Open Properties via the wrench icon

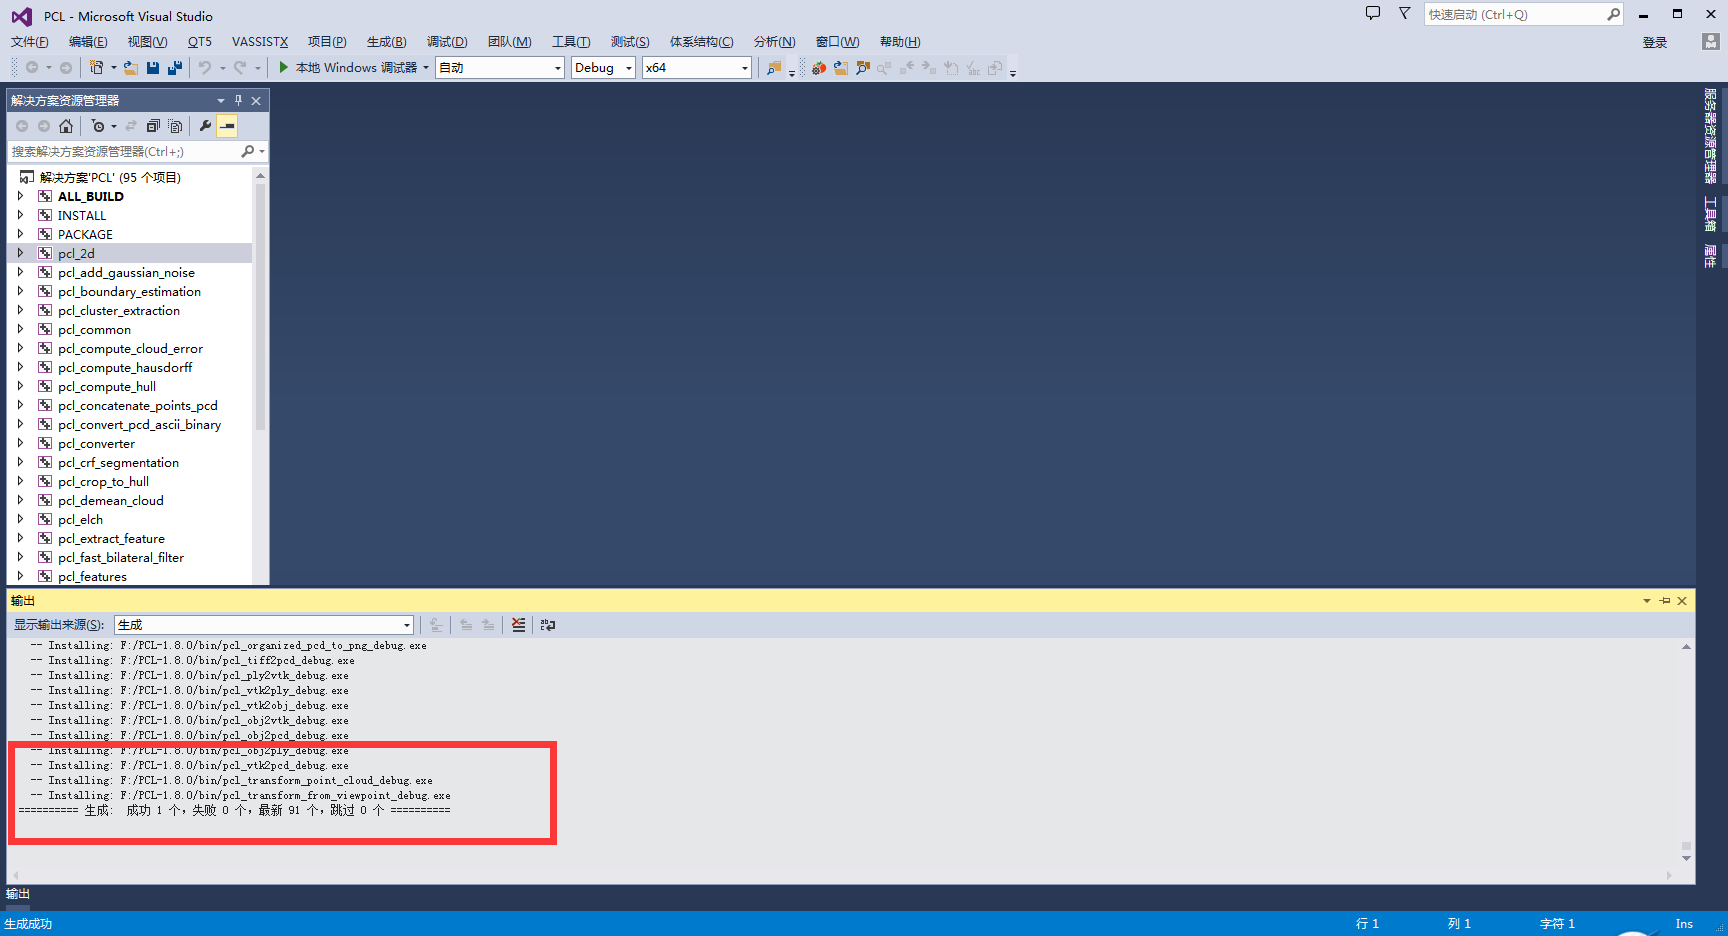[205, 126]
